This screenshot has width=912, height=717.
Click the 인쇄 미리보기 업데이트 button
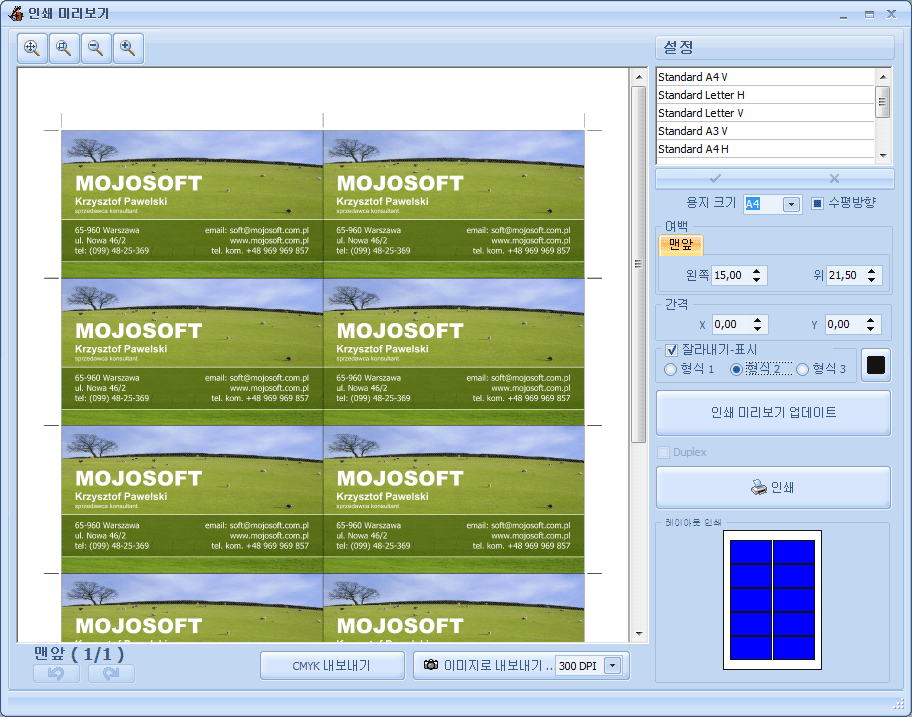[x=774, y=412]
